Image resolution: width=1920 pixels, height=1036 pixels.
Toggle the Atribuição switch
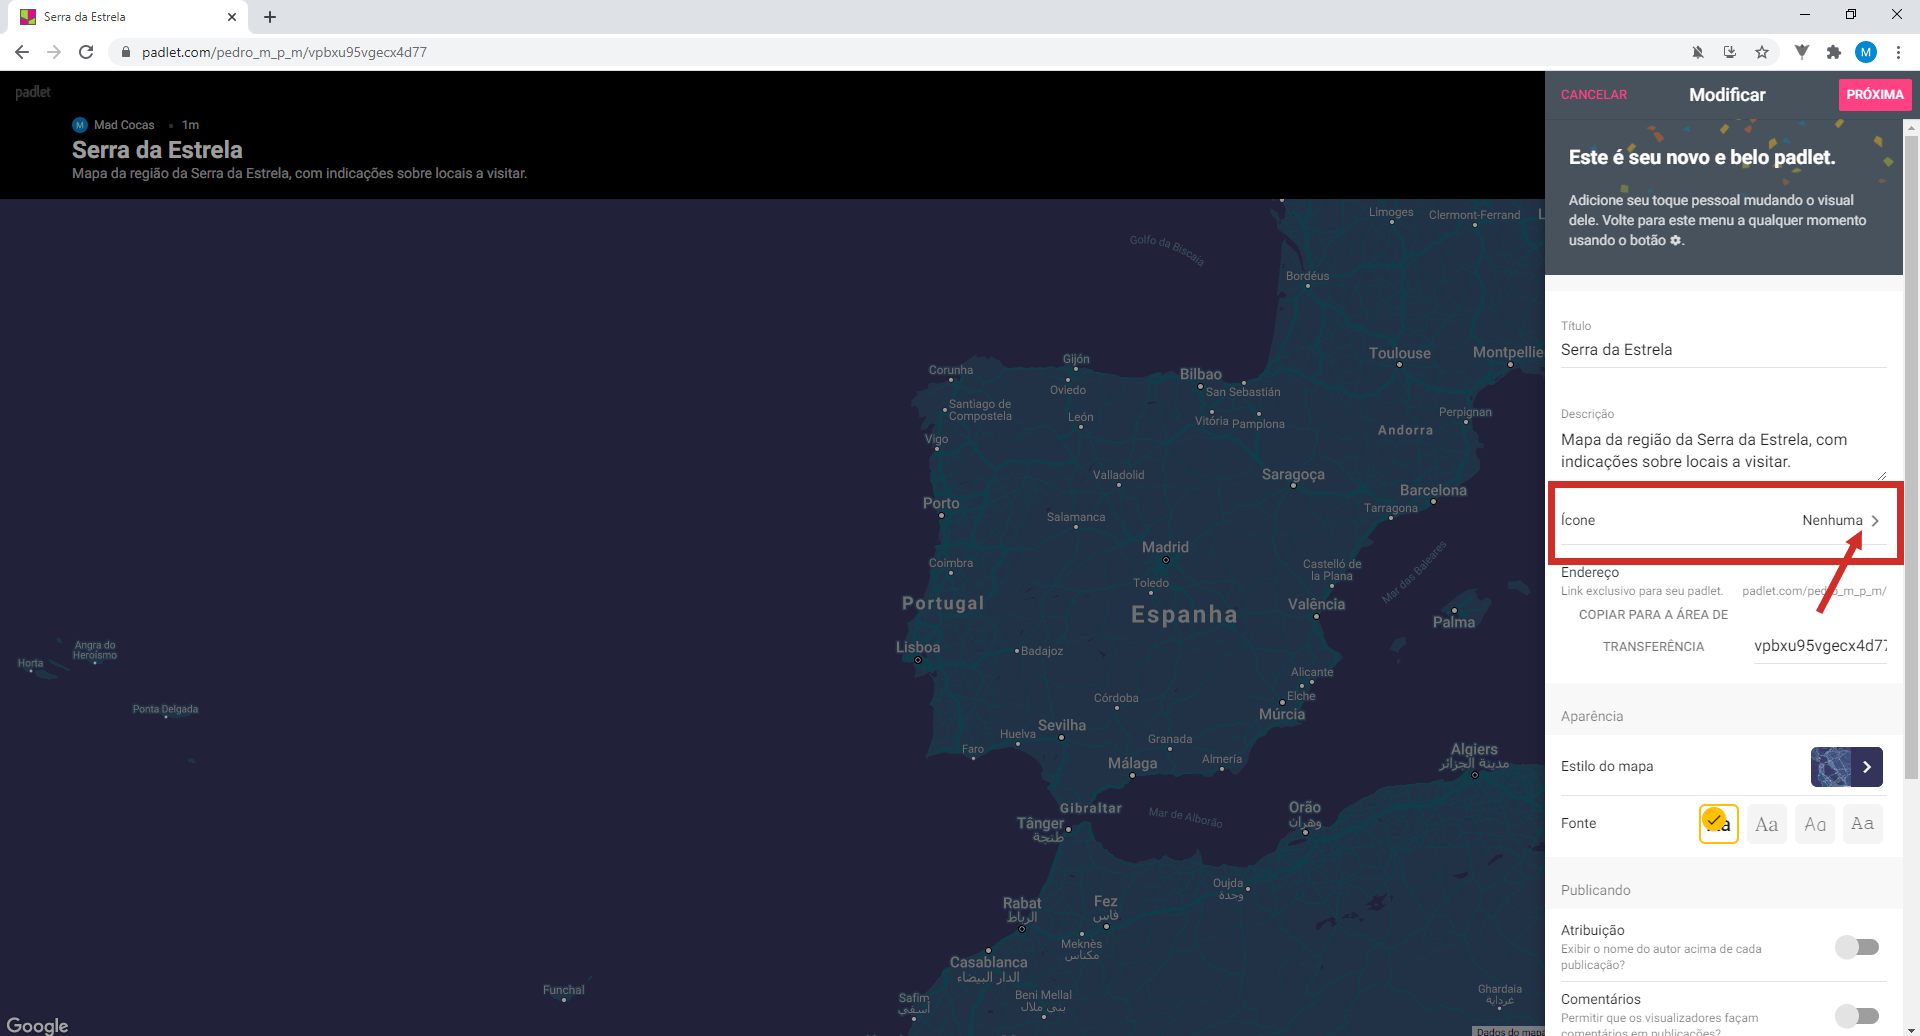click(x=1857, y=947)
